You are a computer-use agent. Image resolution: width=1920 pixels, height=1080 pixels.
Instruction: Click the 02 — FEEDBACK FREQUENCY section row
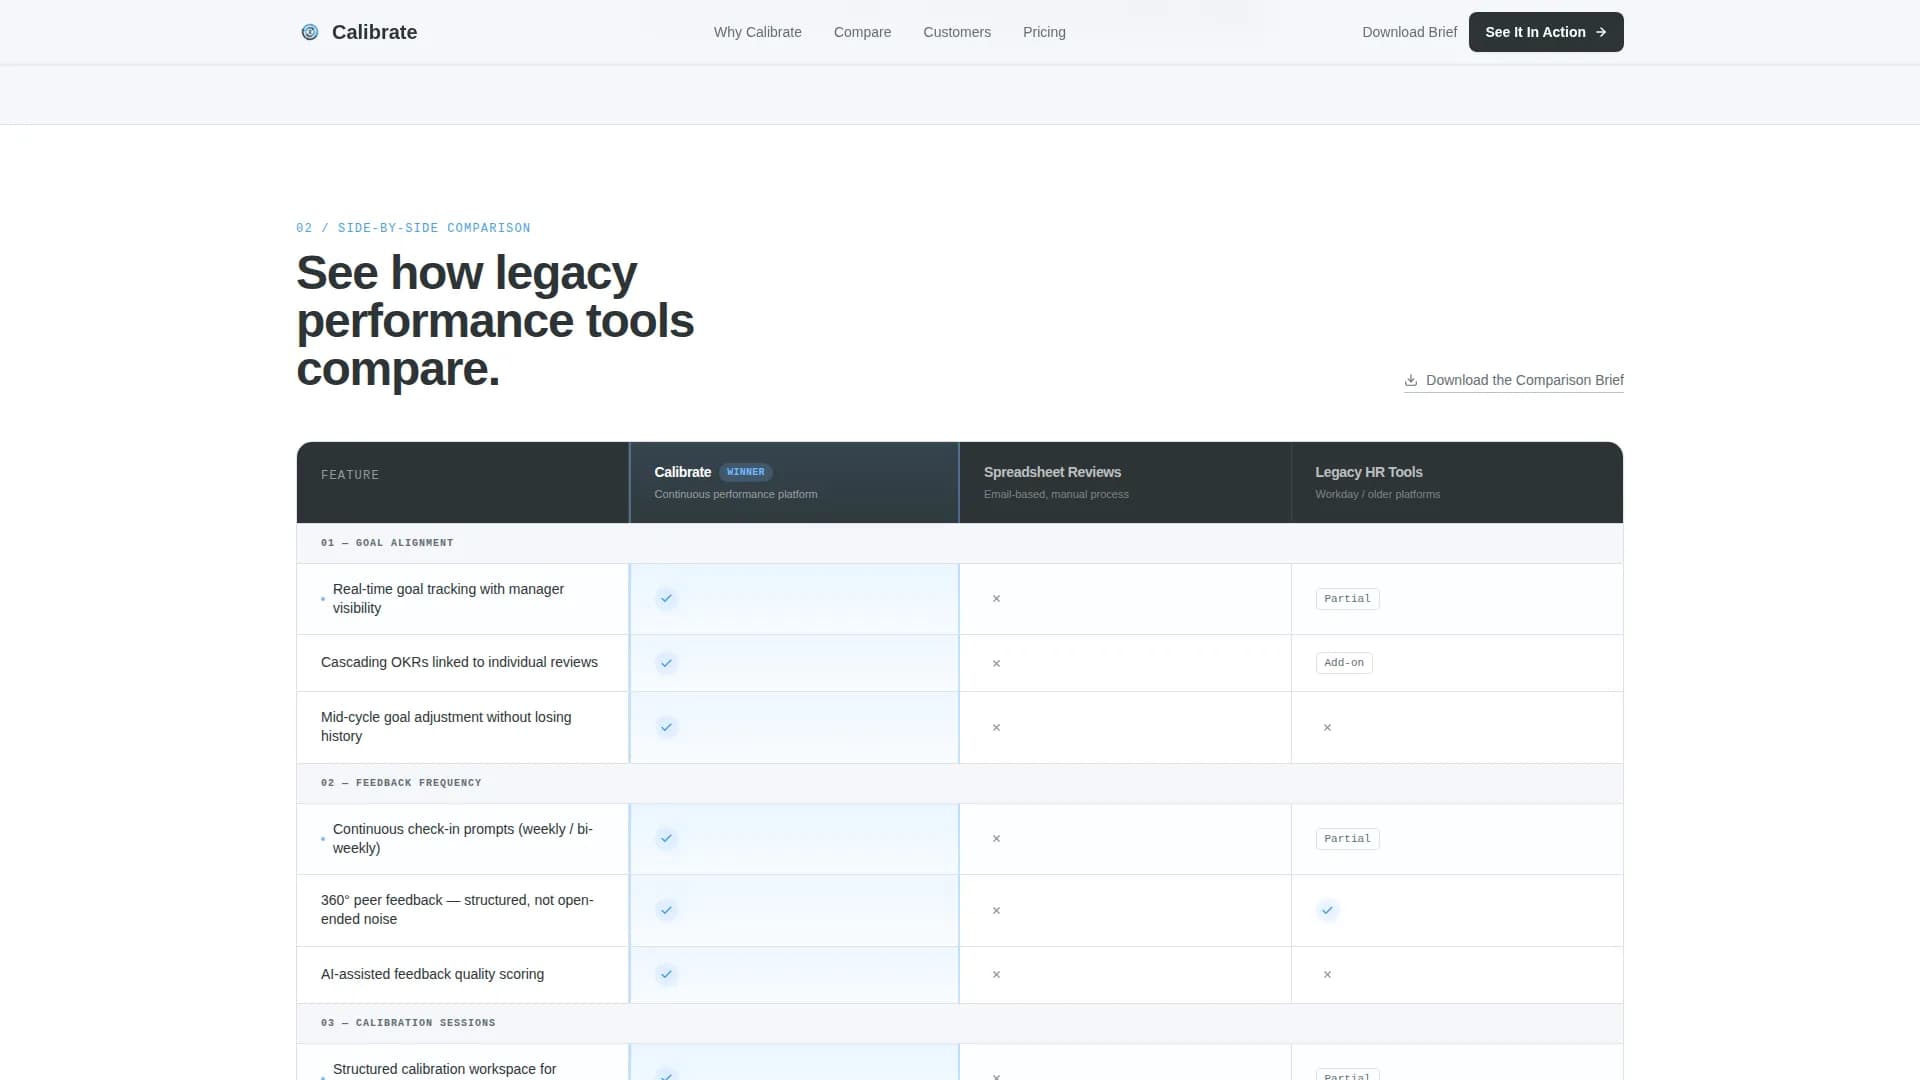coord(959,783)
